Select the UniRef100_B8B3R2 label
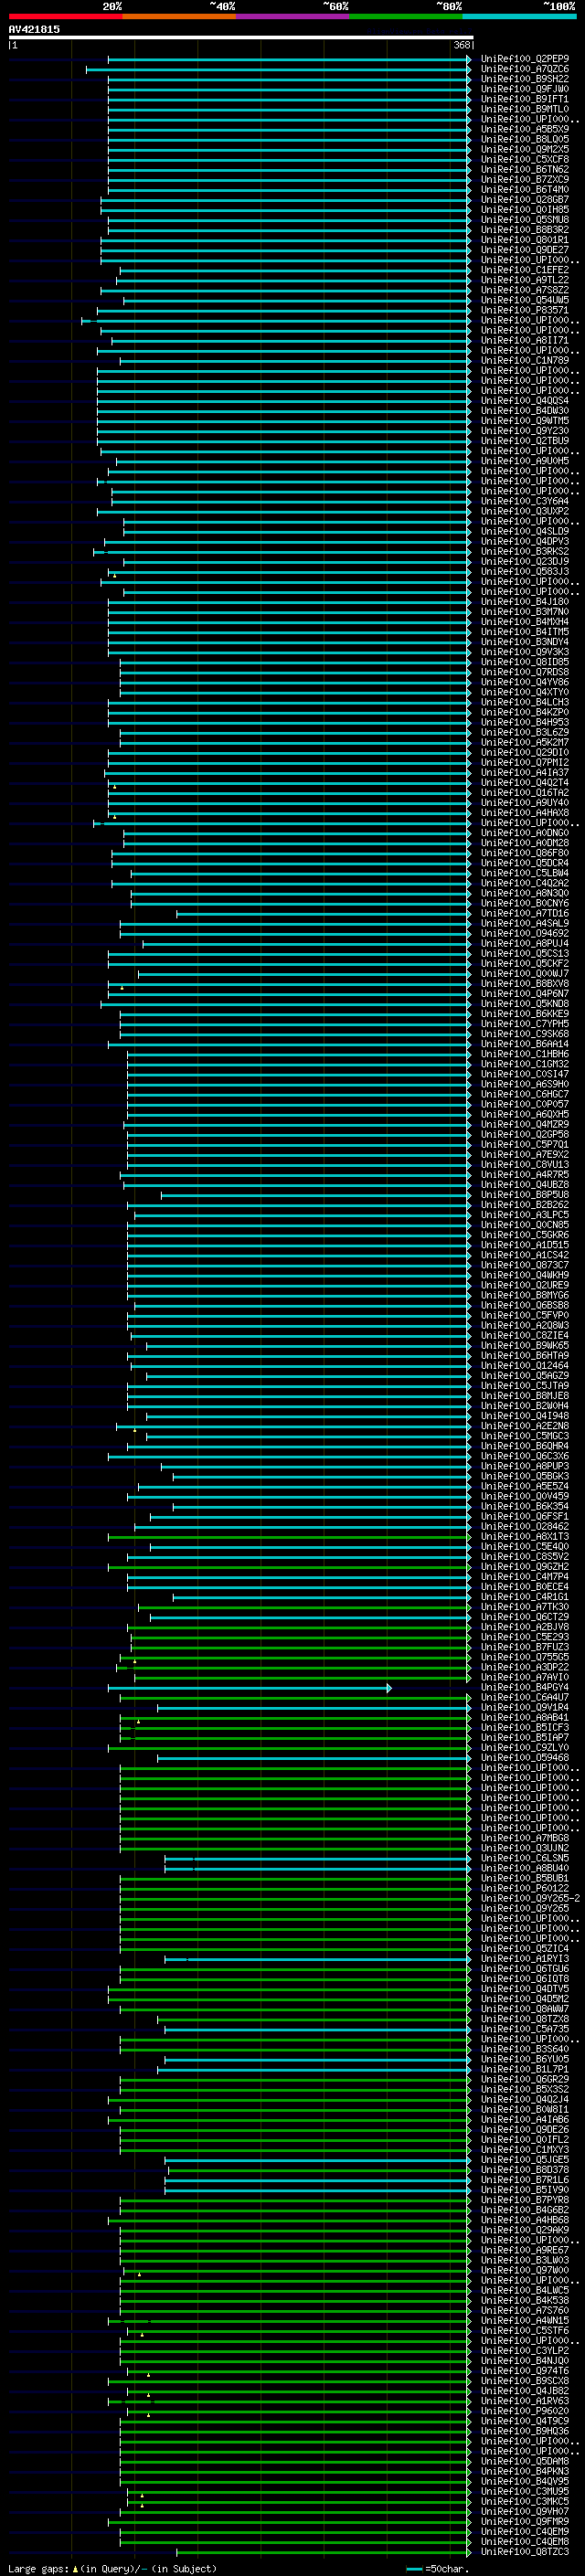The height and width of the screenshot is (2576, 585). (x=525, y=230)
